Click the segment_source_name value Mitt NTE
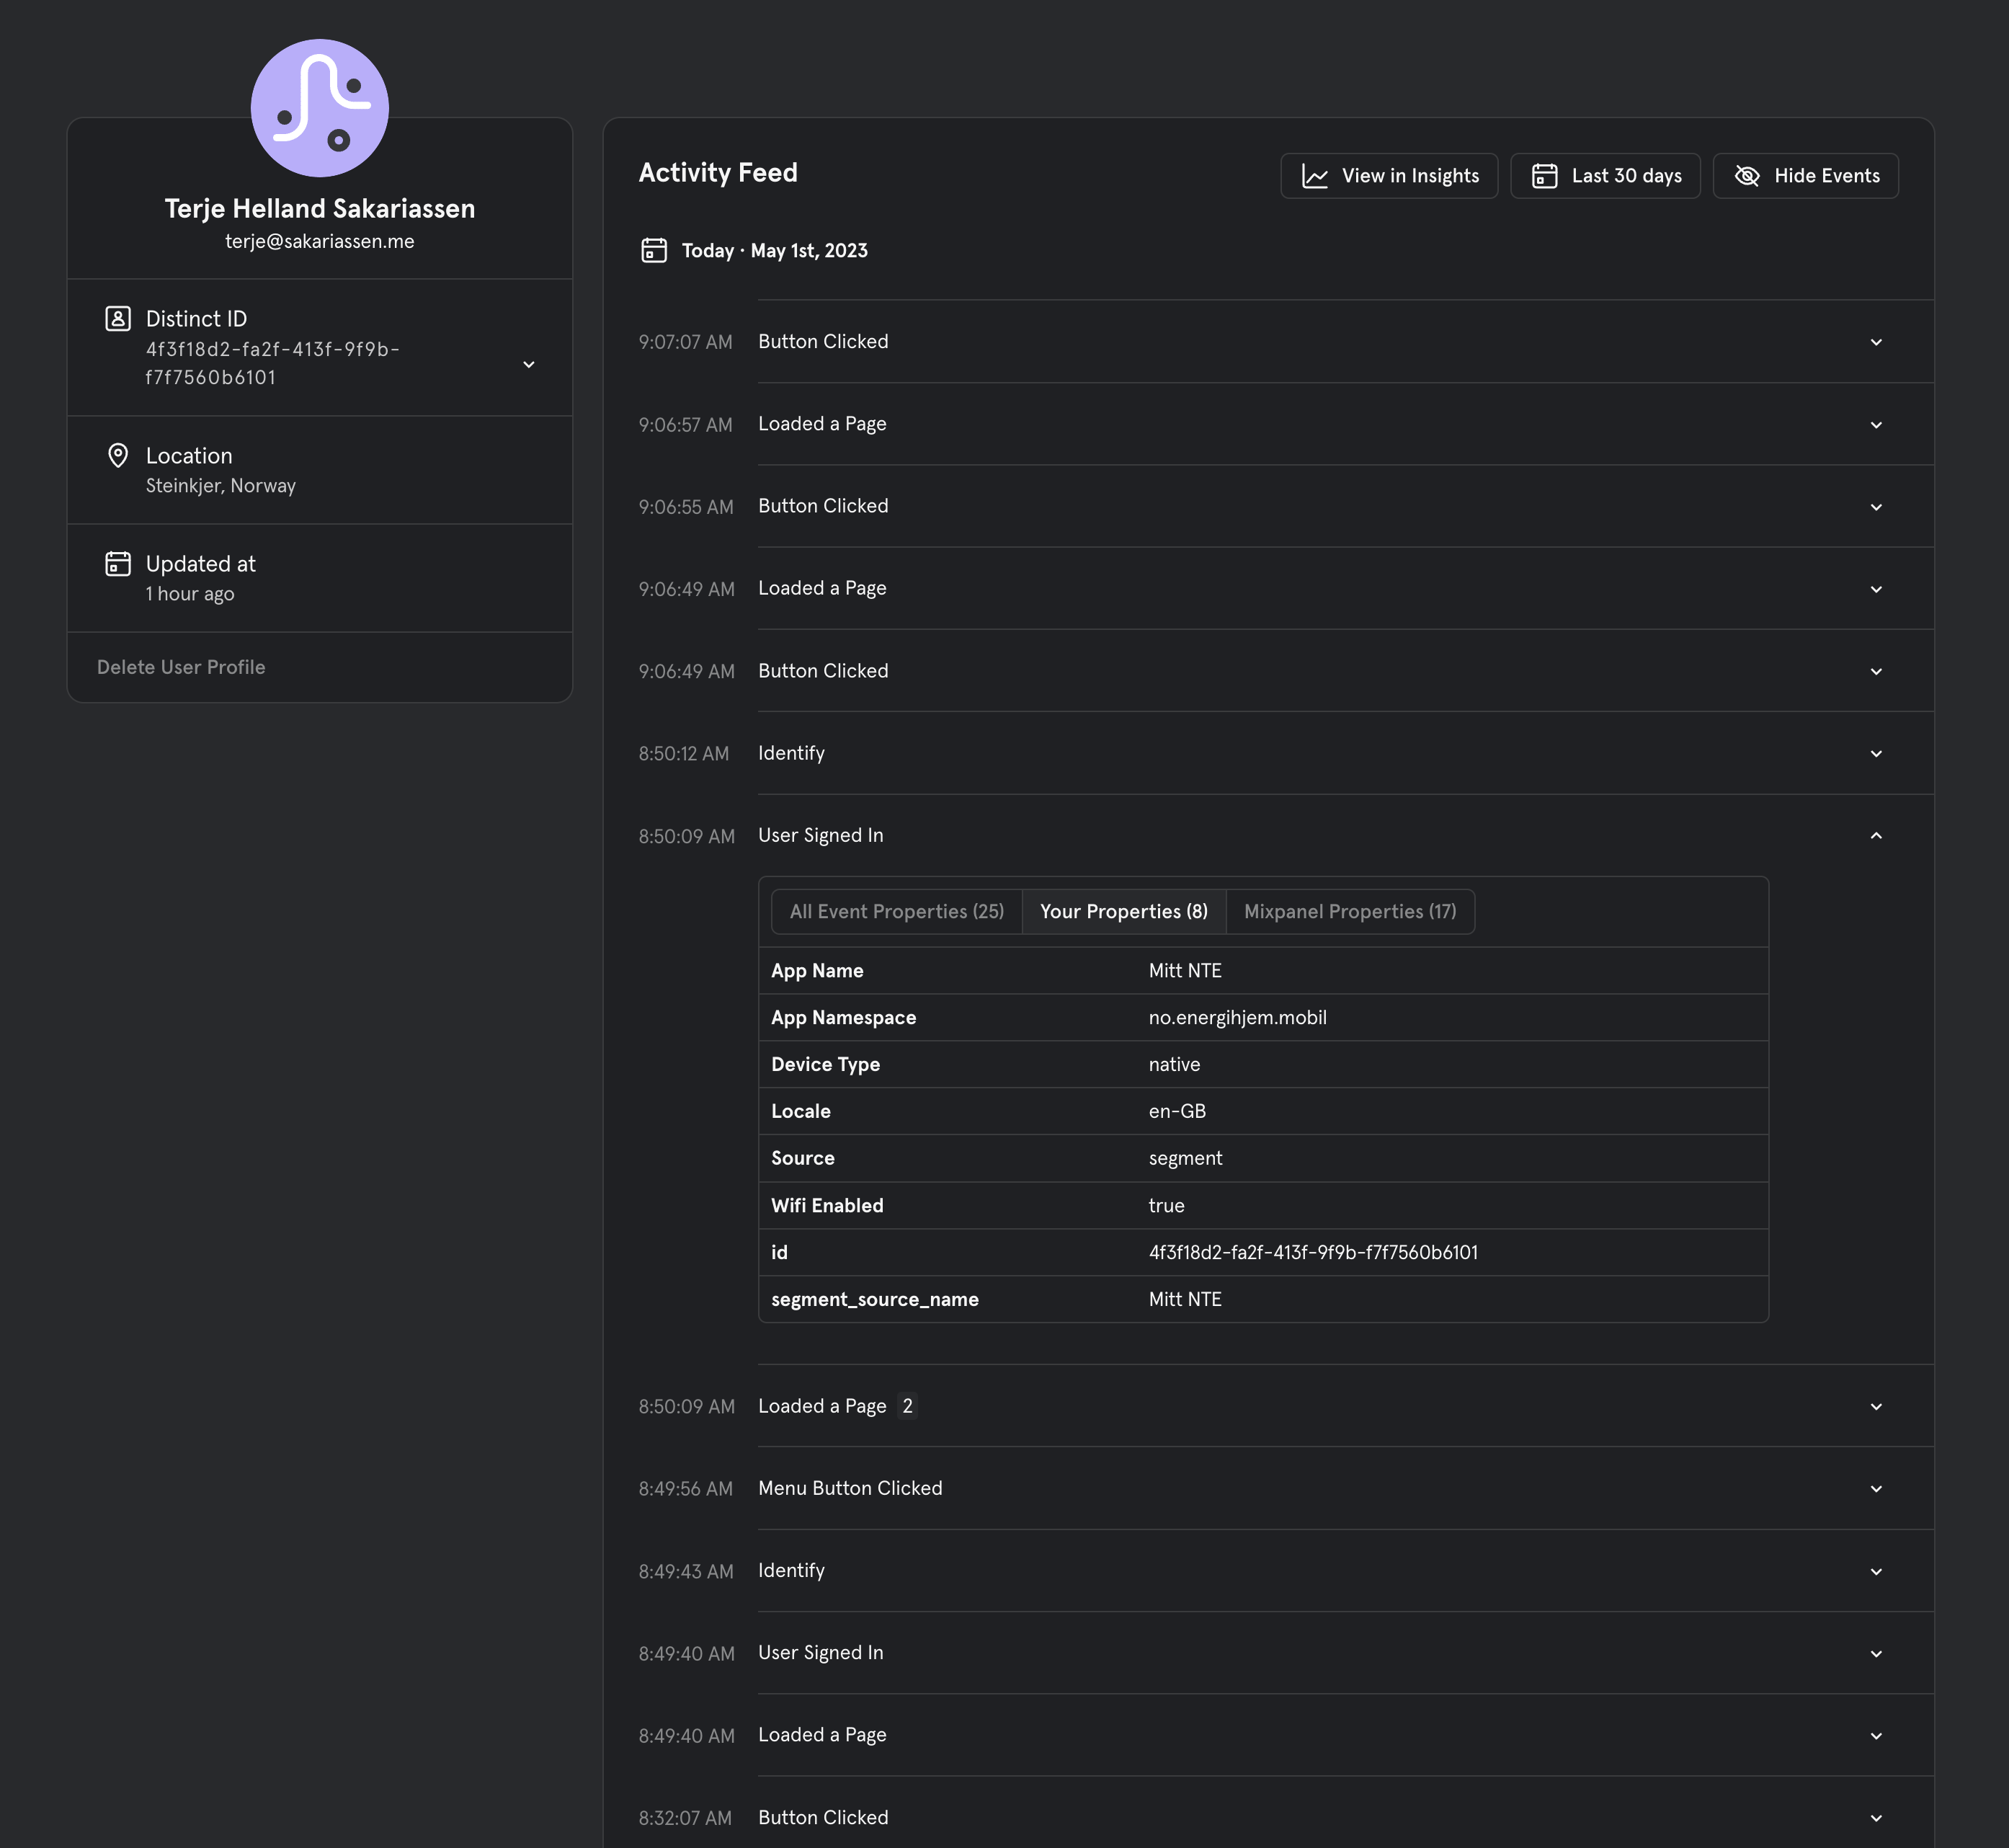This screenshot has height=1848, width=2009. [x=1185, y=1300]
